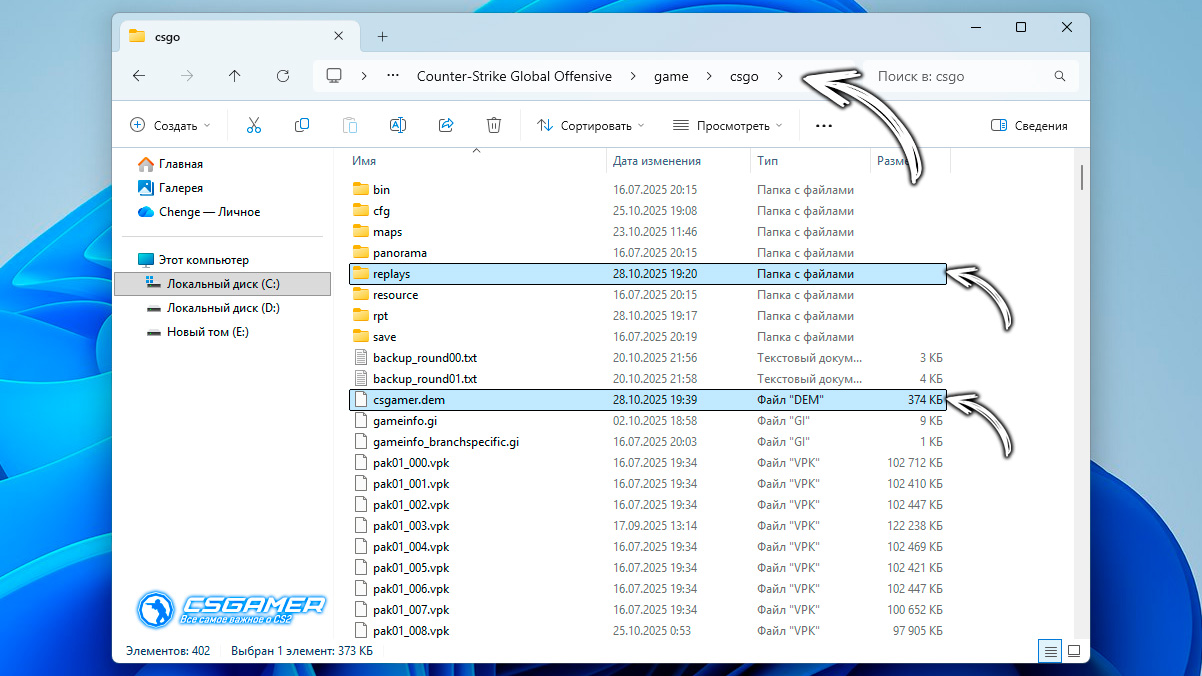1202x676 pixels.
Task: Select Этот компьютер in navigation pane
Action: click(194, 260)
